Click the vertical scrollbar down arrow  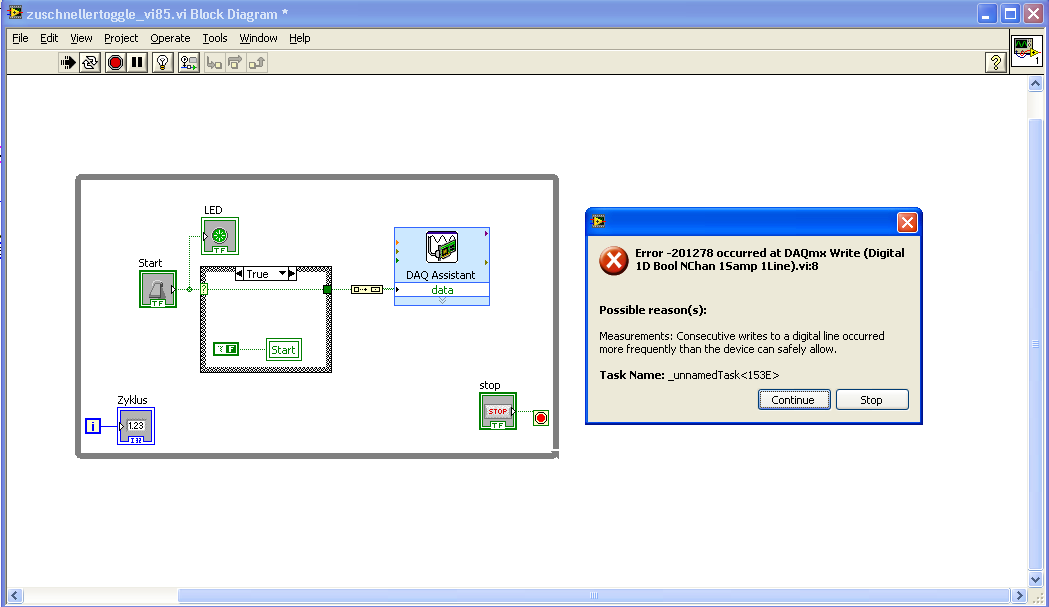[1036, 580]
